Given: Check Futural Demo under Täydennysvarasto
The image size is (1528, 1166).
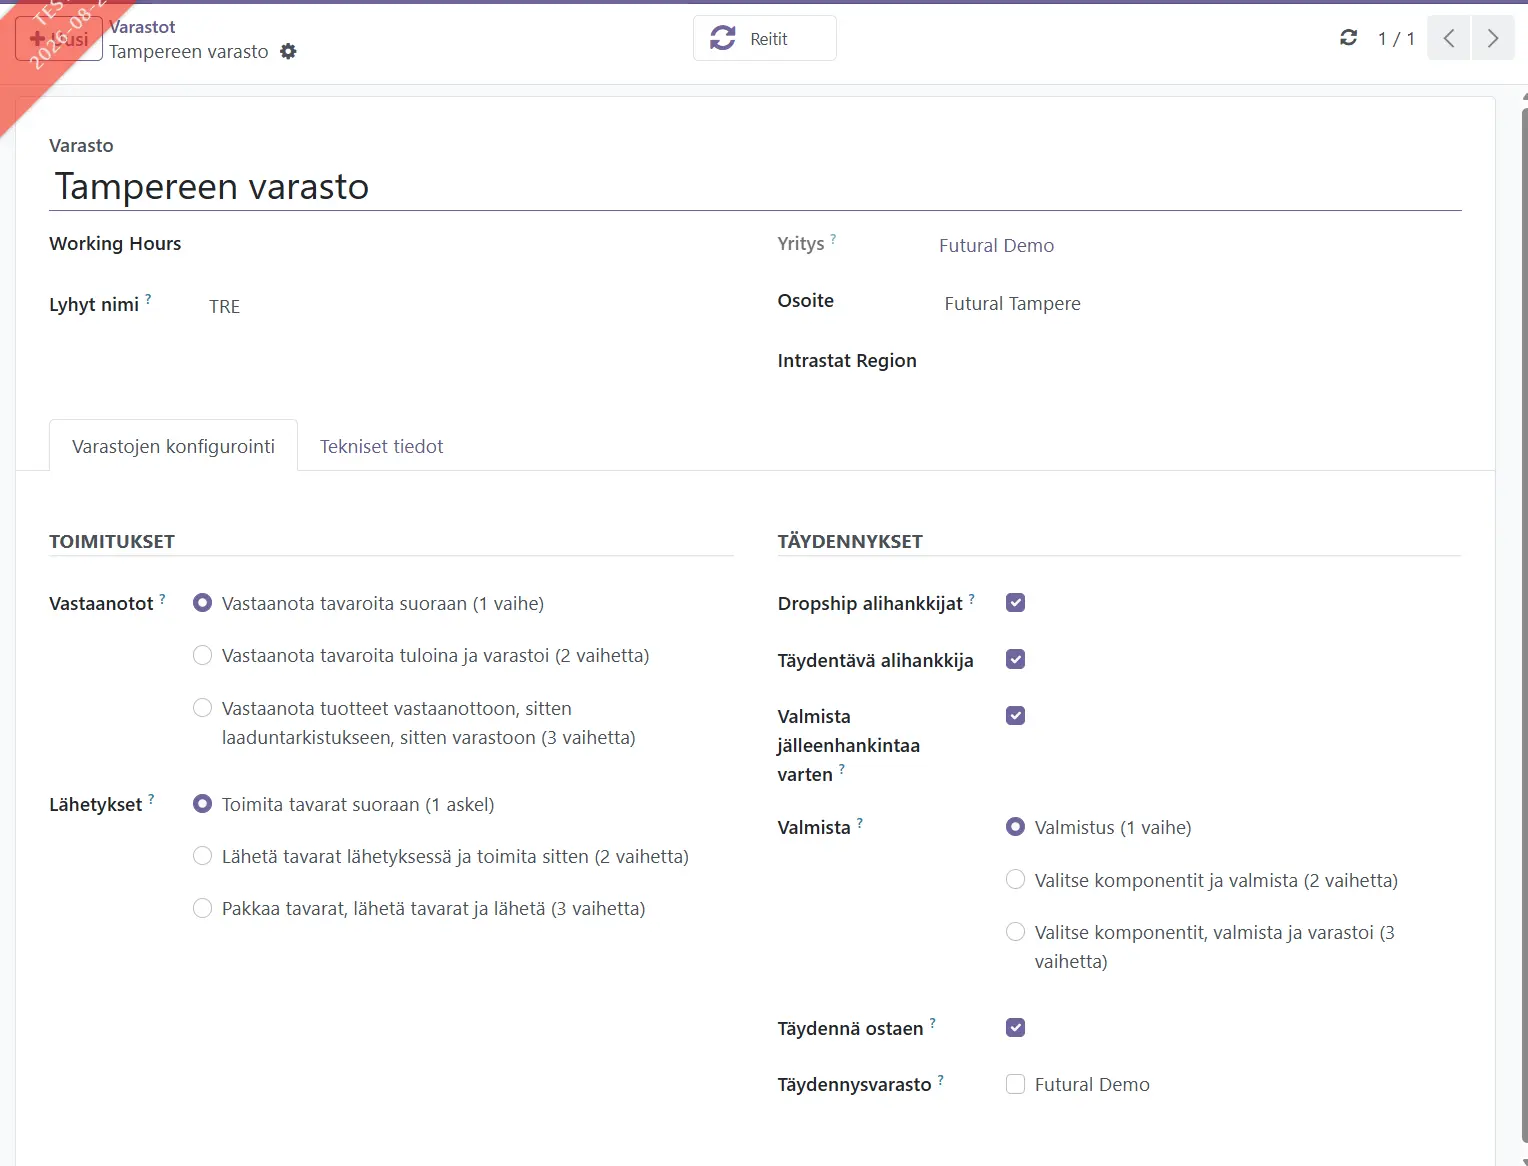Looking at the screenshot, I should click(x=1015, y=1084).
